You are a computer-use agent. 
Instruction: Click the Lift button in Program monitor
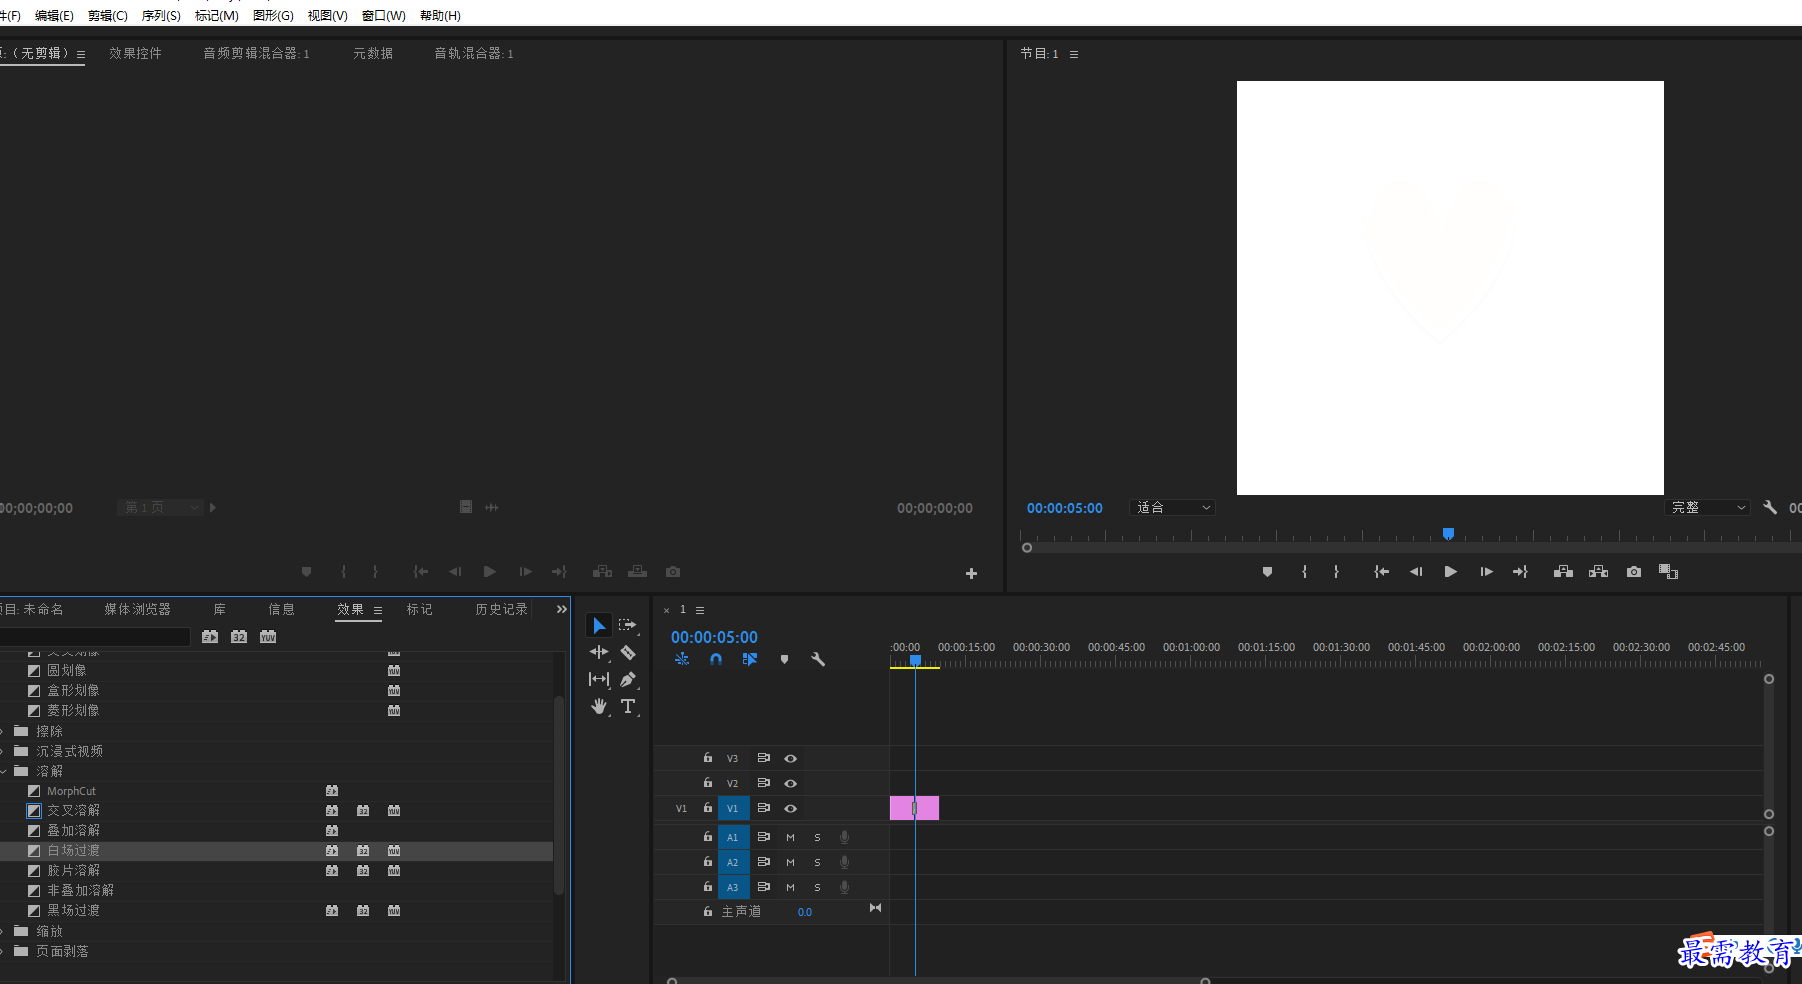1563,572
